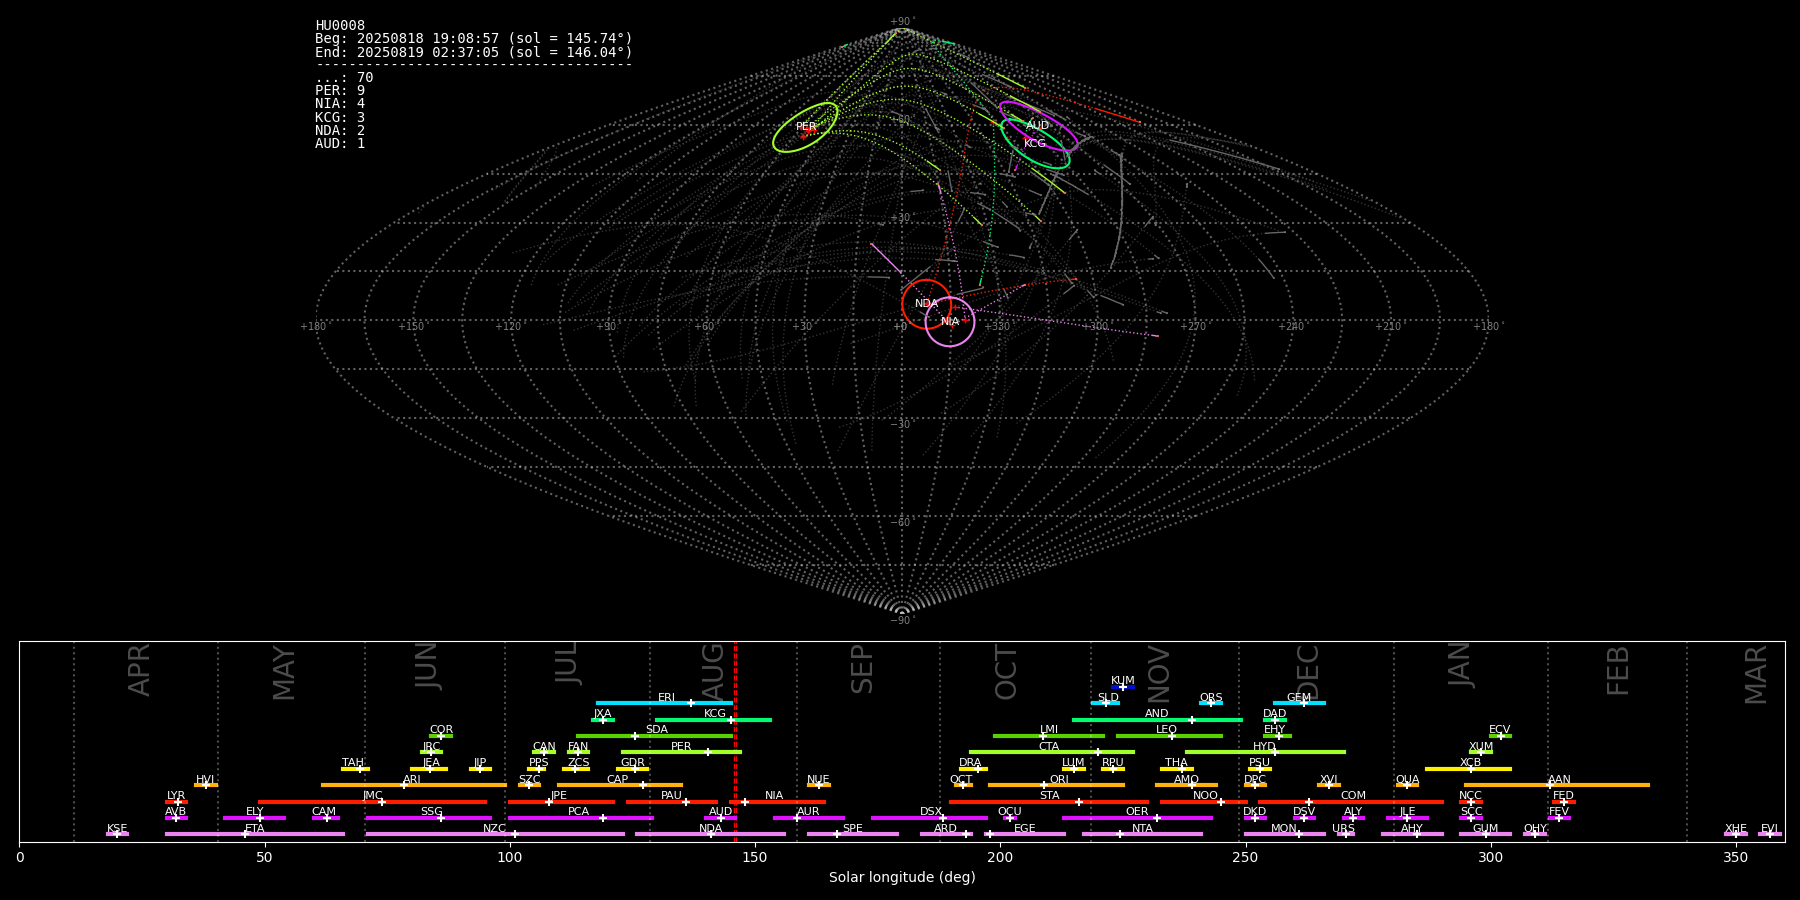
Task: Click the KUM shower label in the timeline
Action: click(1123, 681)
